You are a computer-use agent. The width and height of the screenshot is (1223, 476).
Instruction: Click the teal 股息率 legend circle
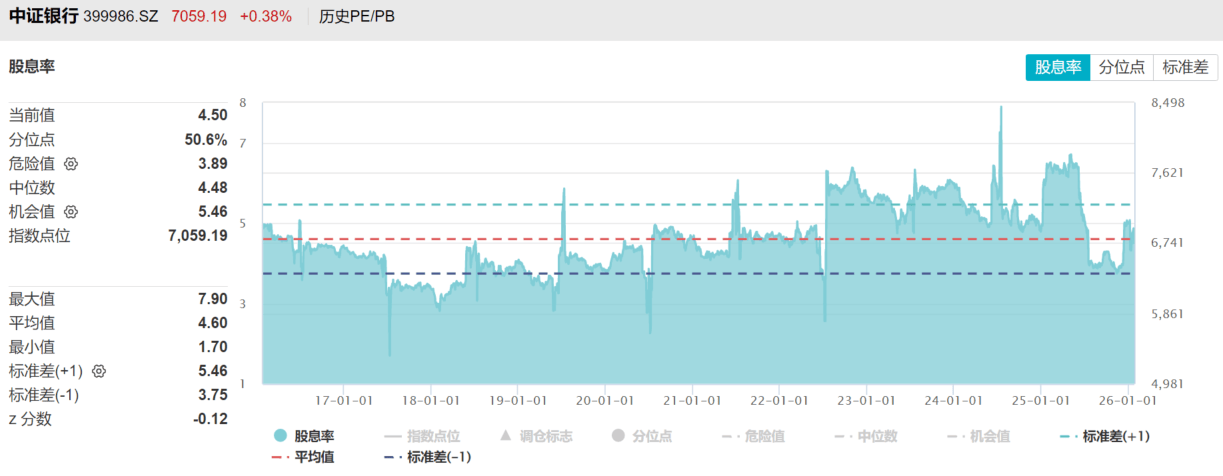280,436
